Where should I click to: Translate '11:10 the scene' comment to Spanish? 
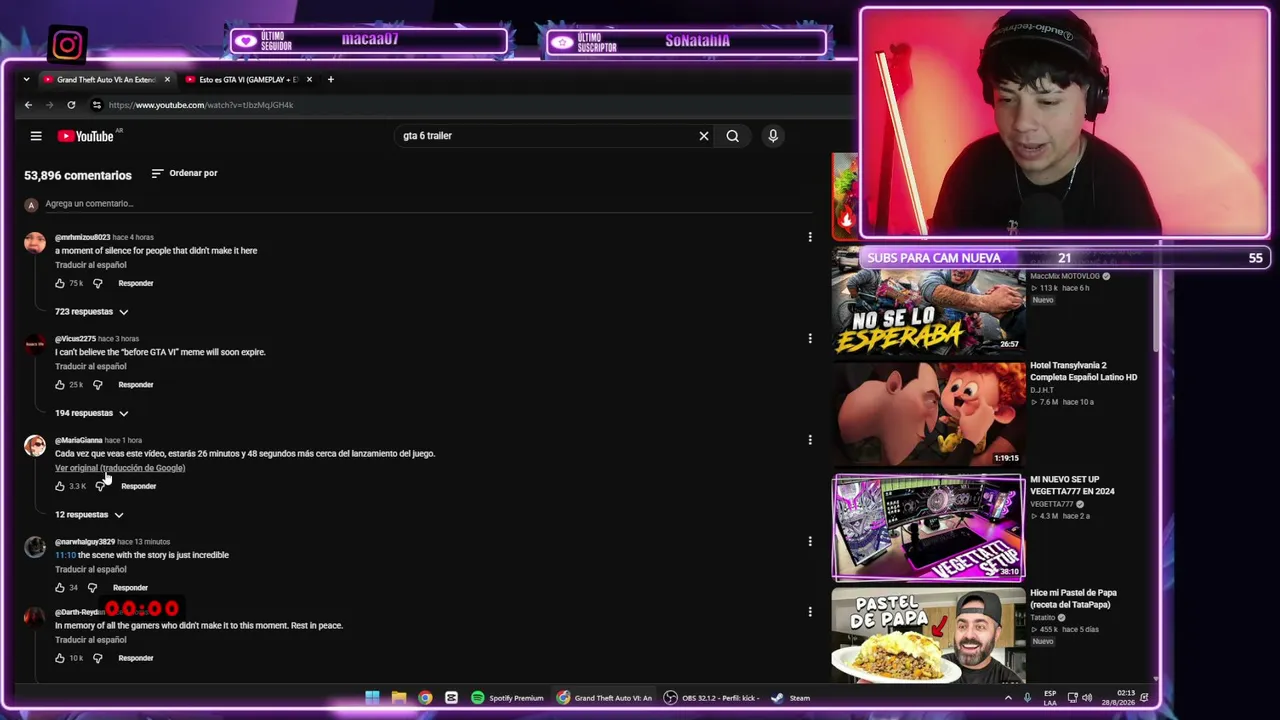(x=91, y=570)
